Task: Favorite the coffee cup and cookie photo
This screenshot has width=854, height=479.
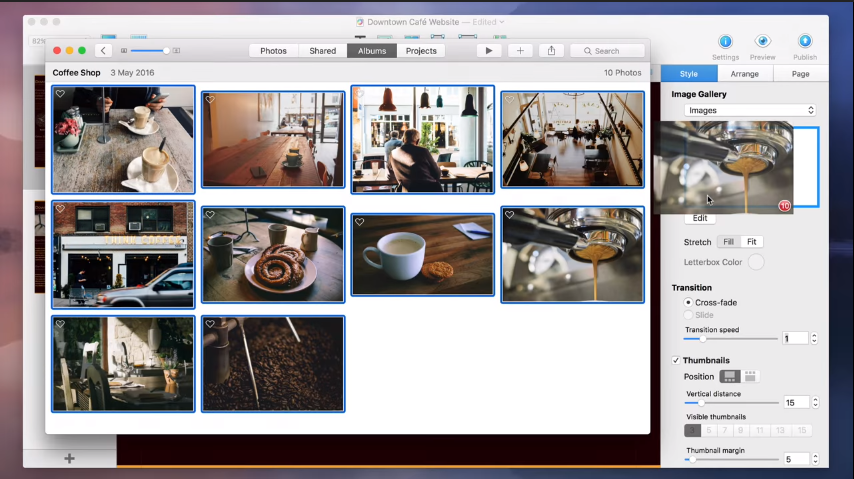Action: pyautogui.click(x=359, y=222)
